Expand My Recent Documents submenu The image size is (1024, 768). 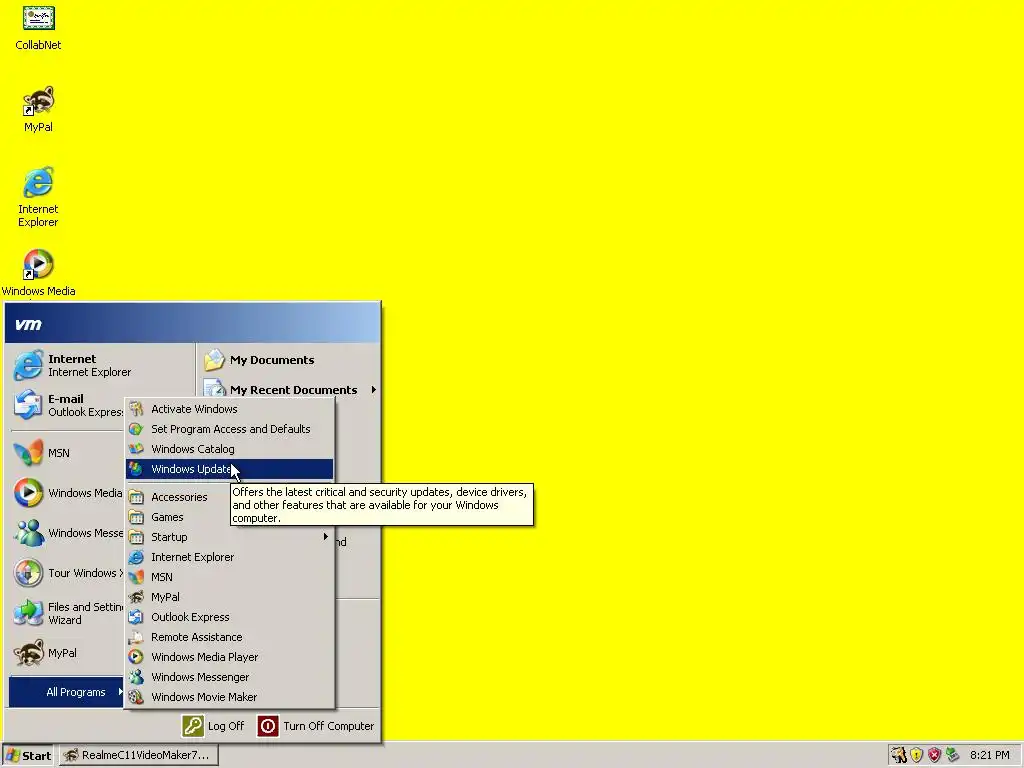point(289,390)
